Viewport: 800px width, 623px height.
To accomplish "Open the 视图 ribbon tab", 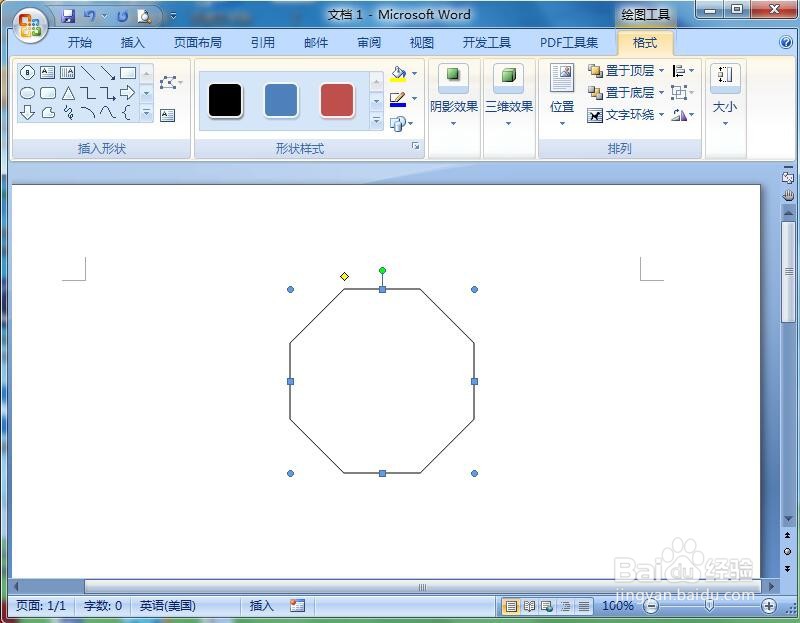I will tap(422, 42).
